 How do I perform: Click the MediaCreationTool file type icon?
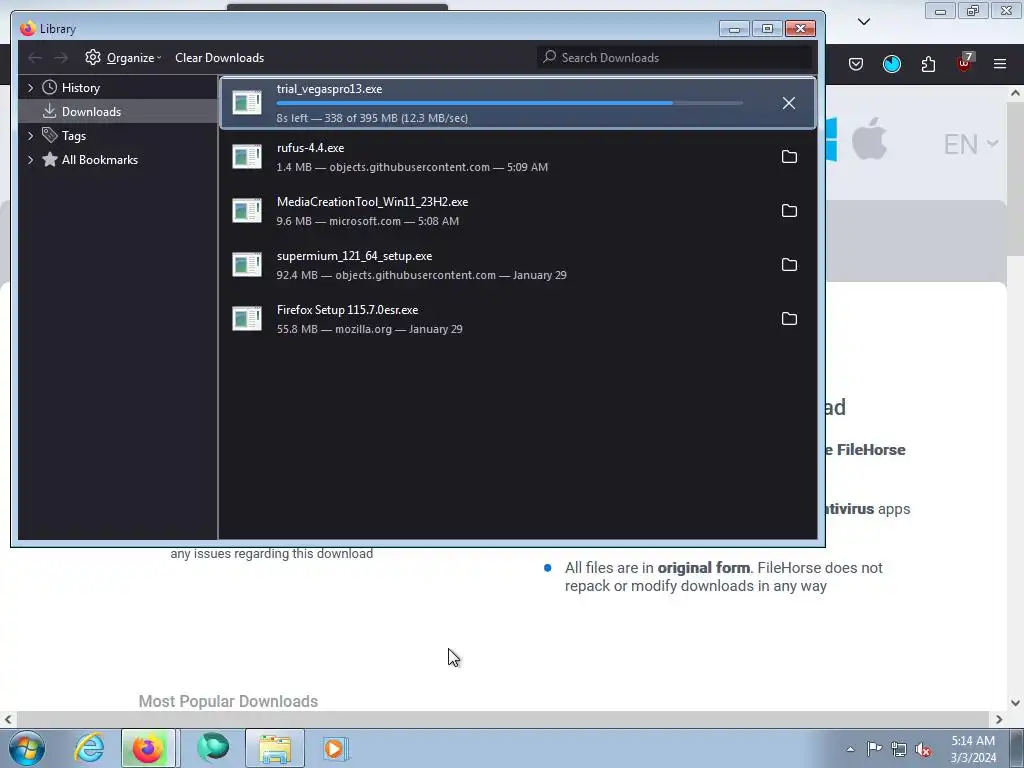tap(247, 211)
